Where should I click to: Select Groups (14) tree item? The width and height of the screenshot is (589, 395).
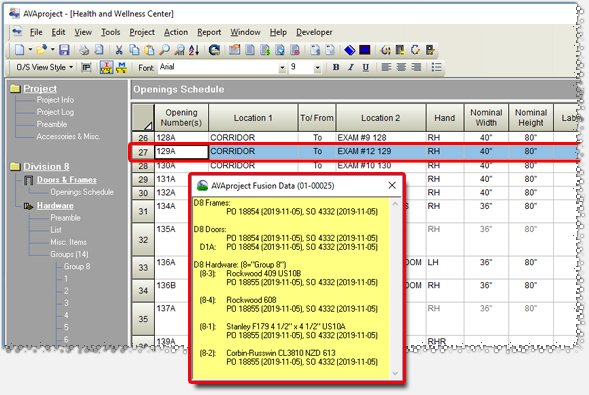[69, 254]
